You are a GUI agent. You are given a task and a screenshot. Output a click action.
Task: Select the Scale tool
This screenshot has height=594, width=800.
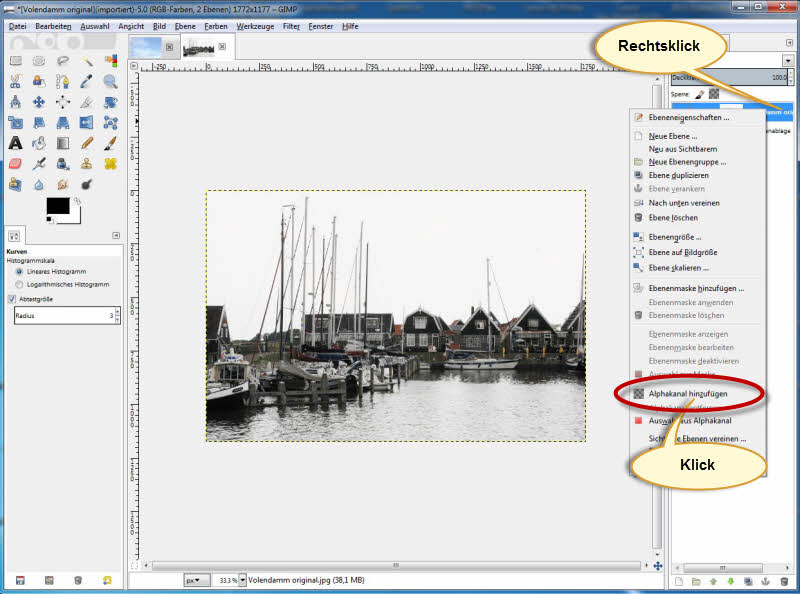[x=16, y=122]
